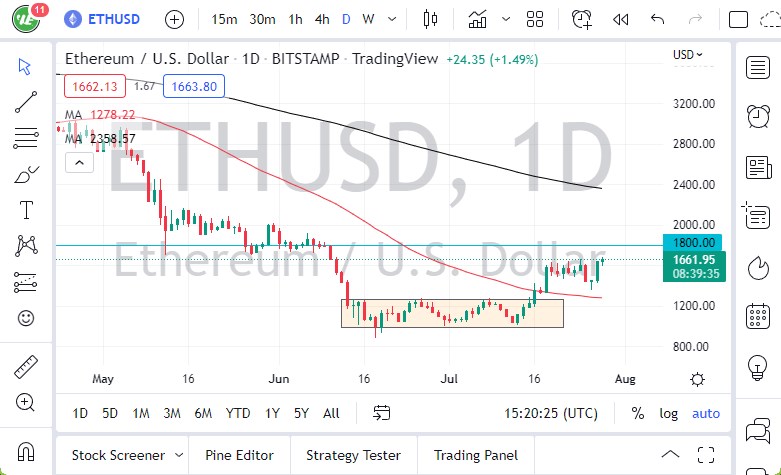The image size is (781, 475).
Task: Toggle percent scale mode
Action: (638, 413)
